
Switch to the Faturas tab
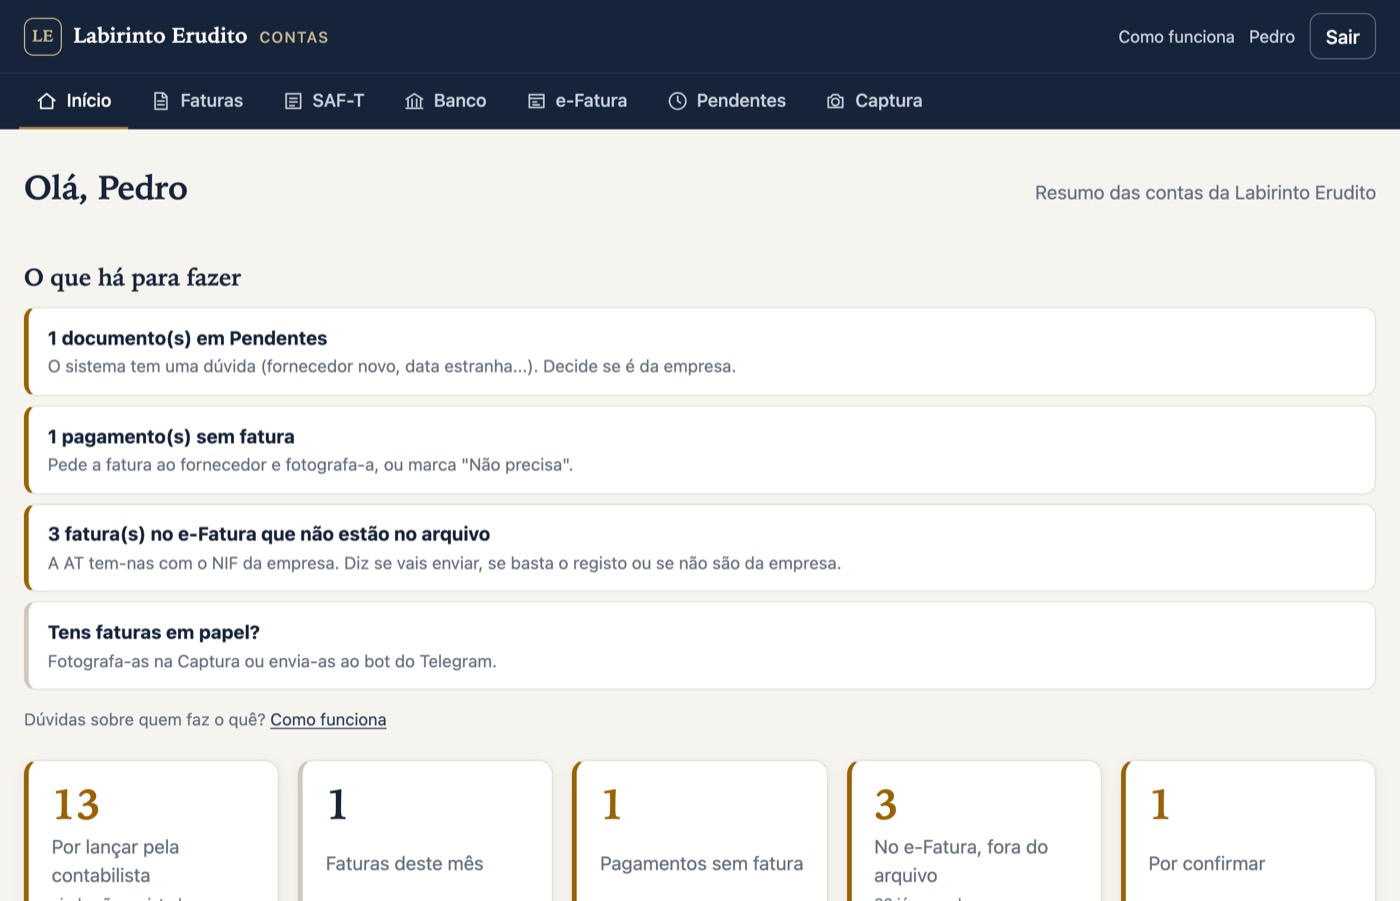coord(198,101)
